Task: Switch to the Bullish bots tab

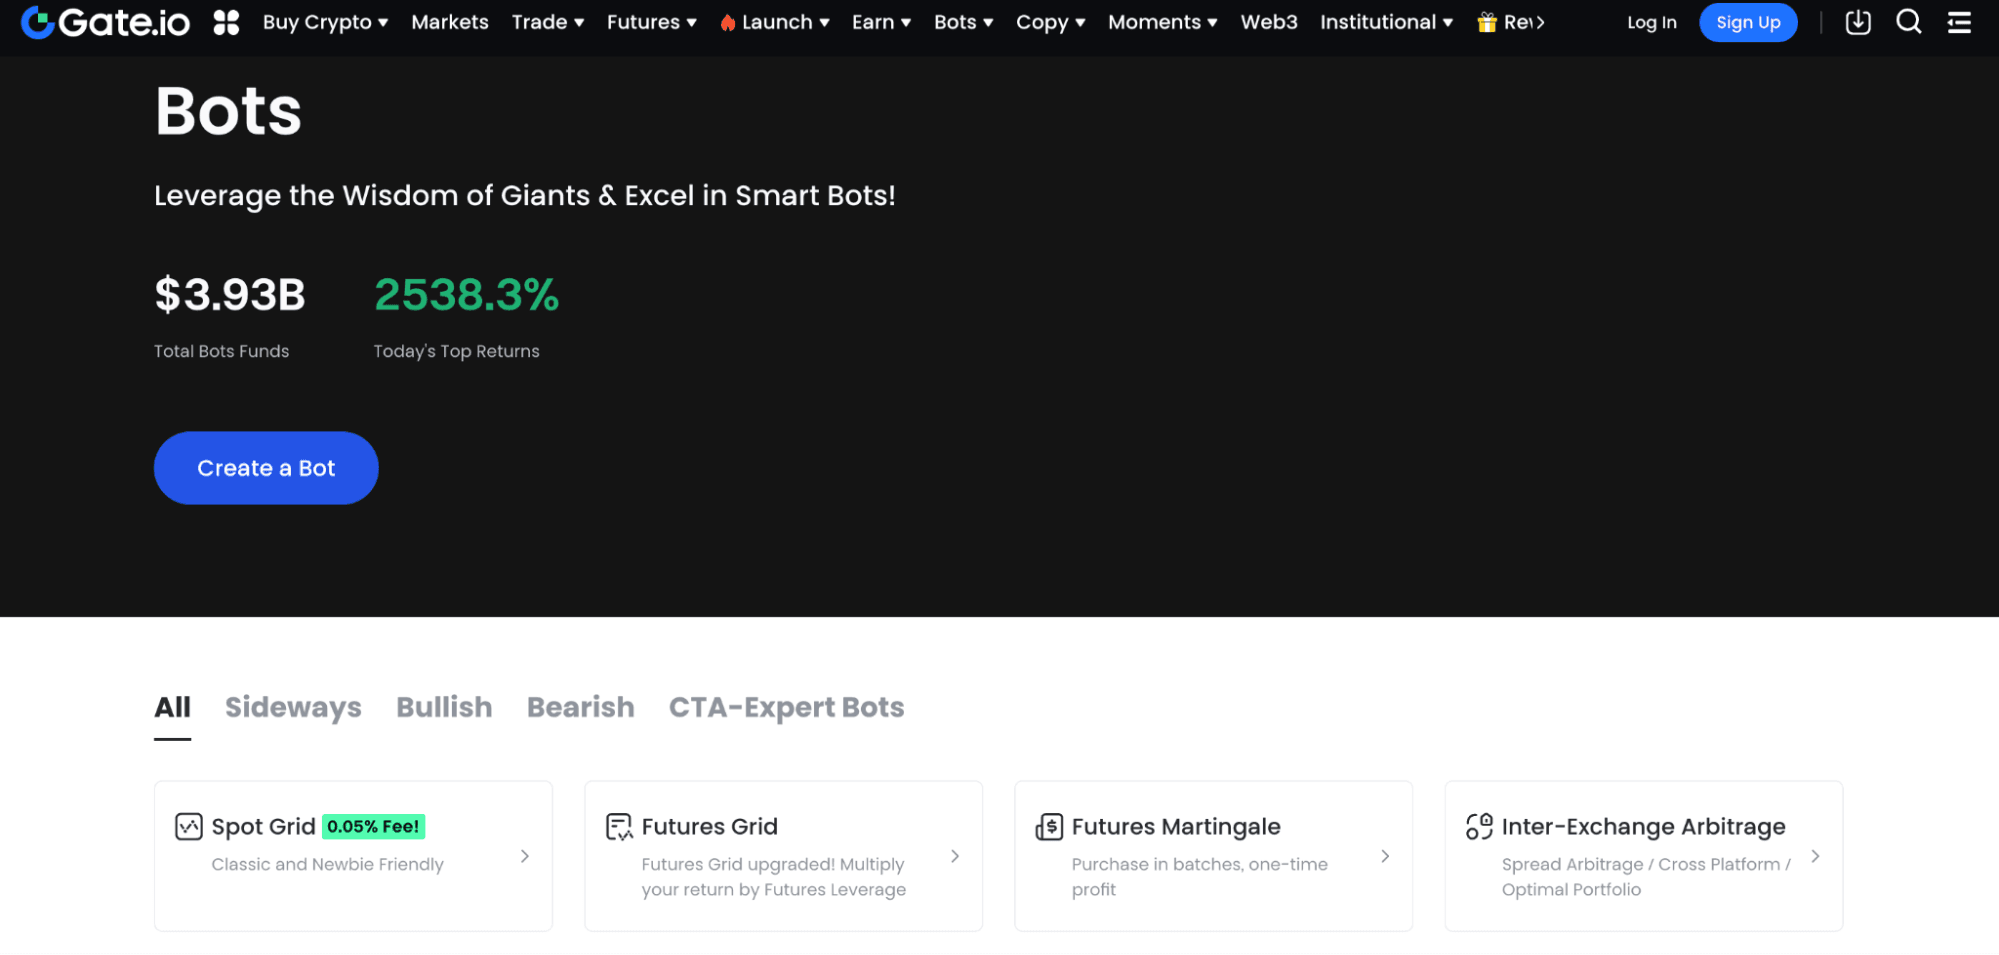Action: click(x=444, y=707)
